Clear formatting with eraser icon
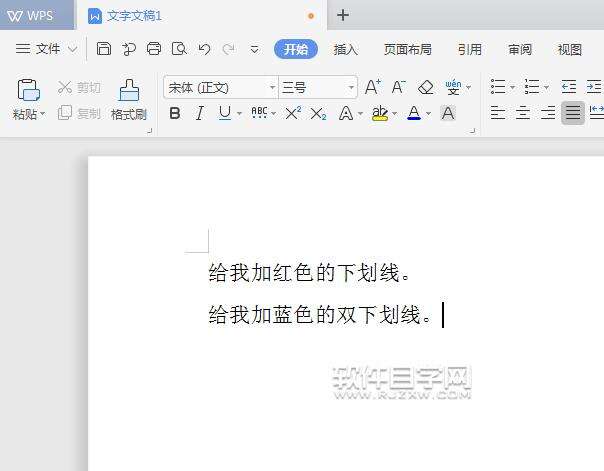604x471 pixels. [x=426, y=87]
